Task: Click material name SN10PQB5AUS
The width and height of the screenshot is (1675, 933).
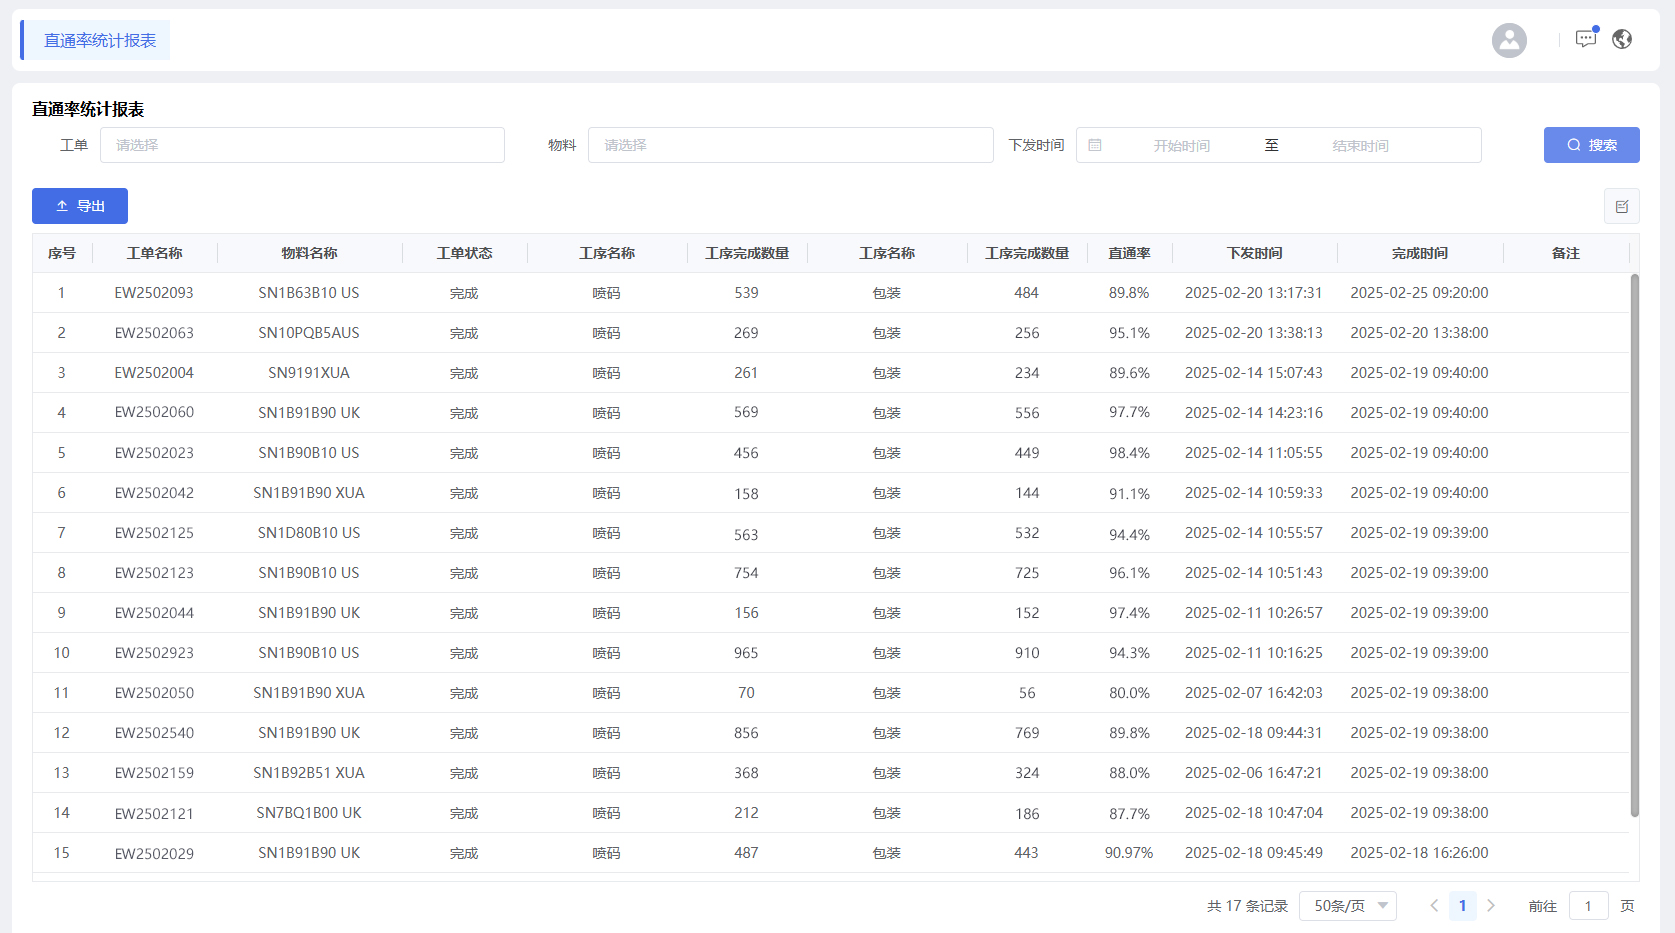Action: [309, 333]
